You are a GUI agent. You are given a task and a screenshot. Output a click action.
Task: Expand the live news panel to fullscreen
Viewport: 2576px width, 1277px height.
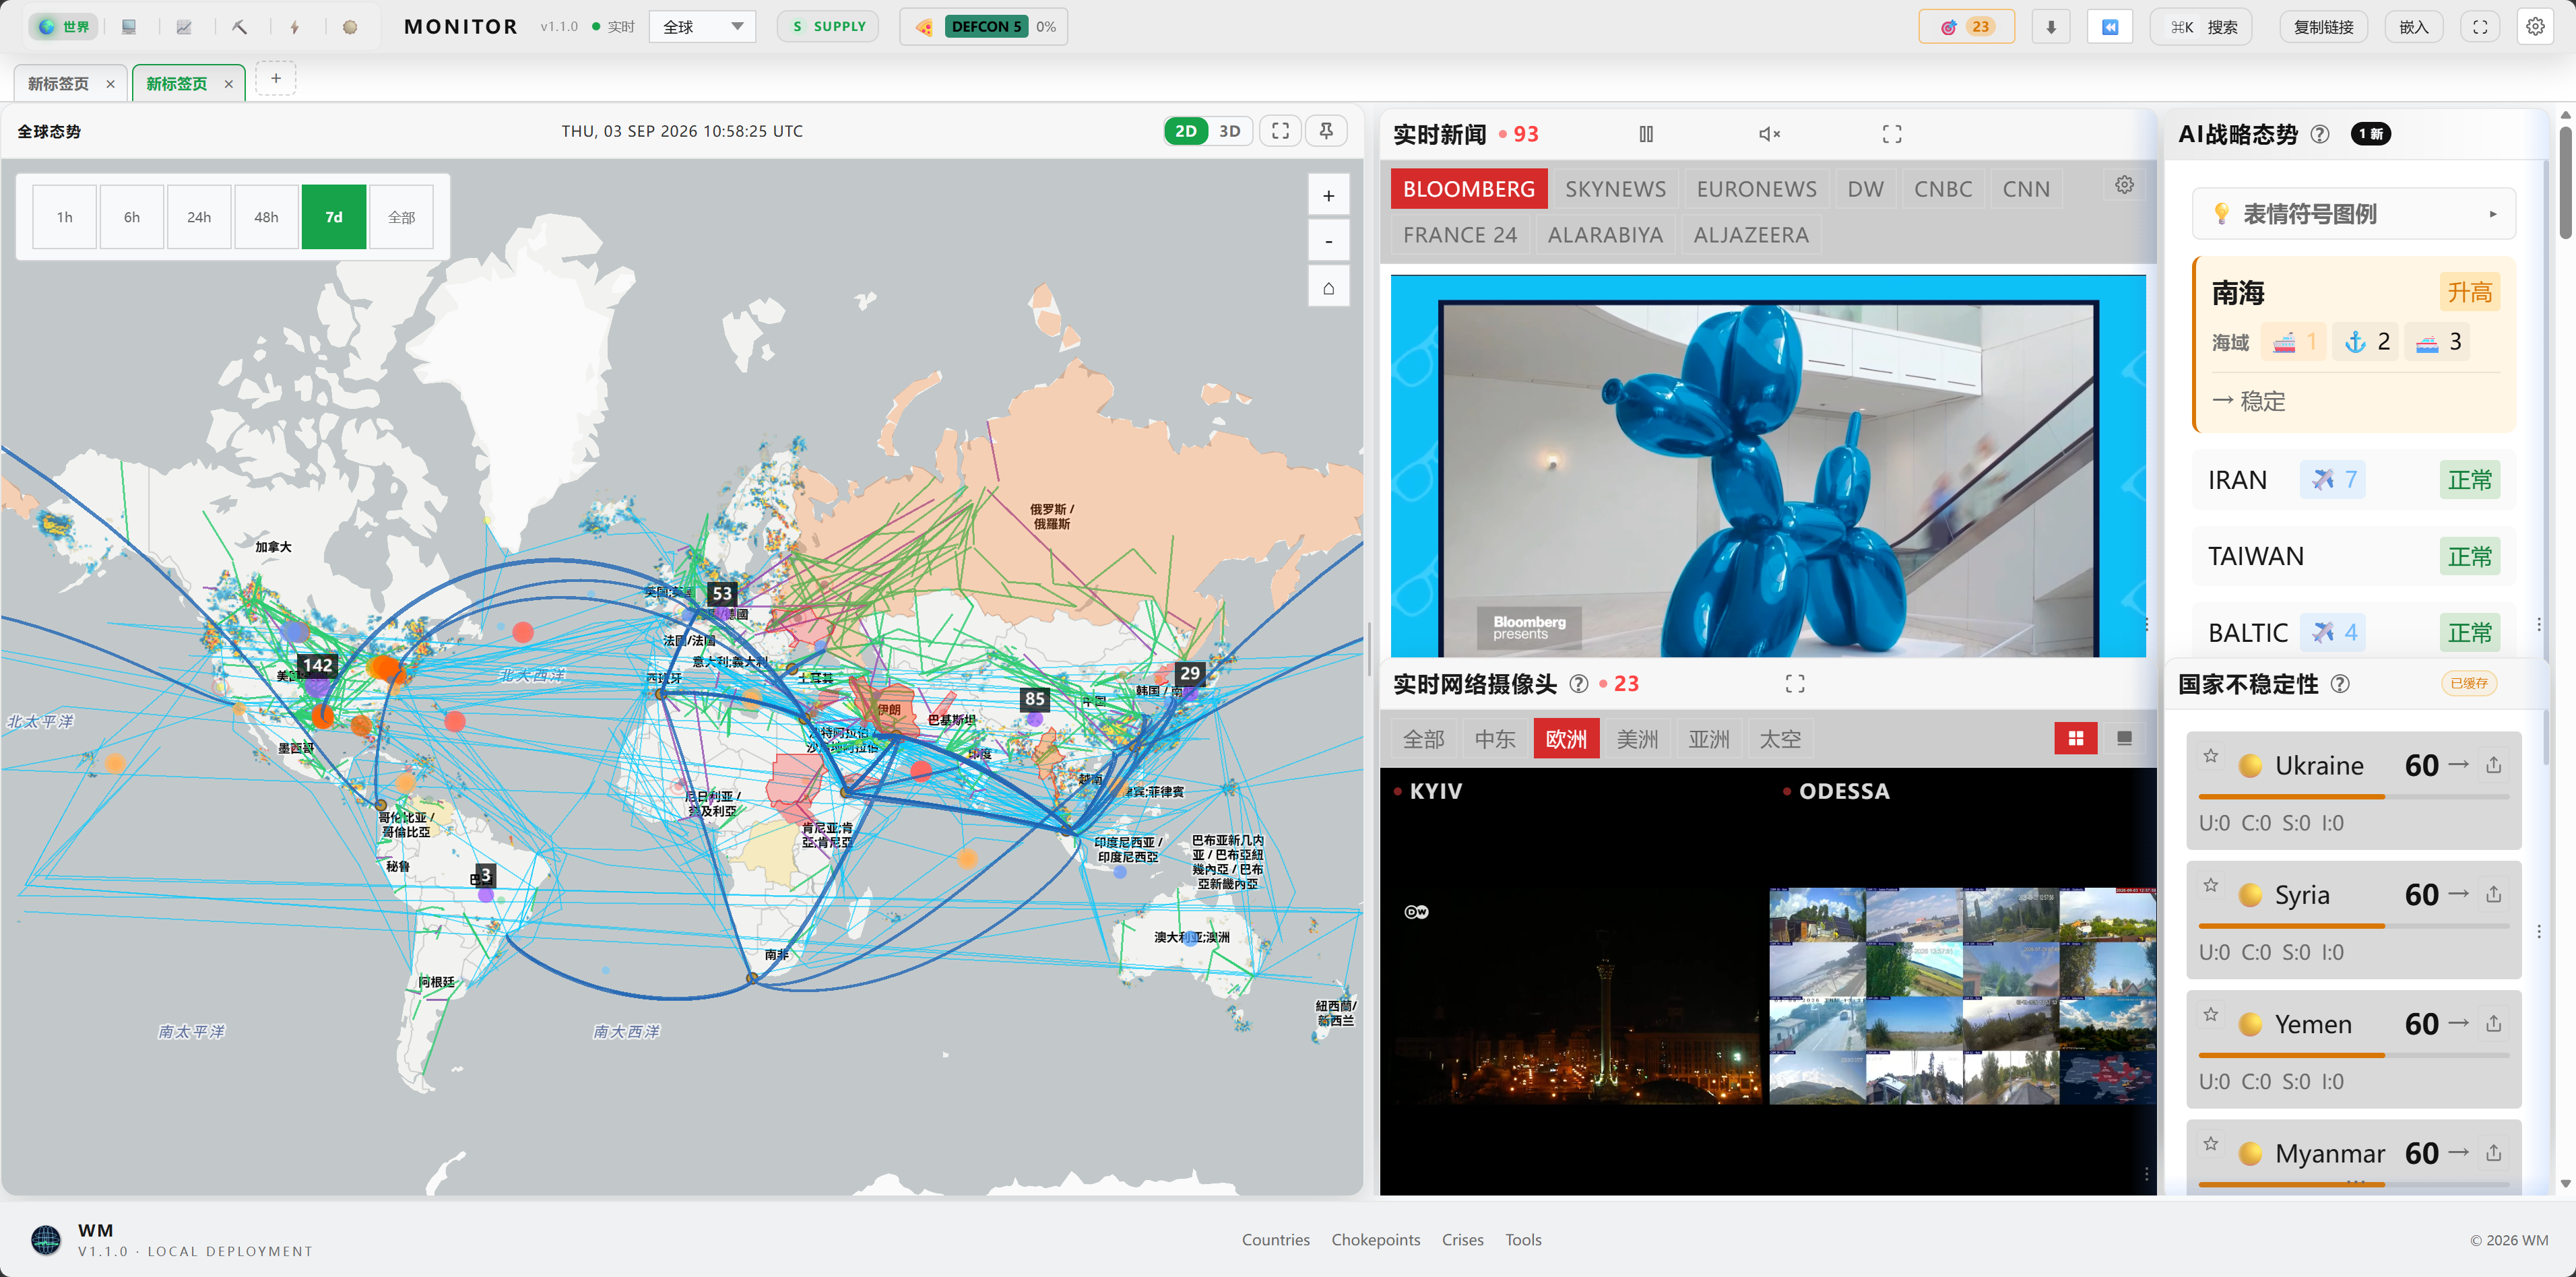pos(1892,134)
